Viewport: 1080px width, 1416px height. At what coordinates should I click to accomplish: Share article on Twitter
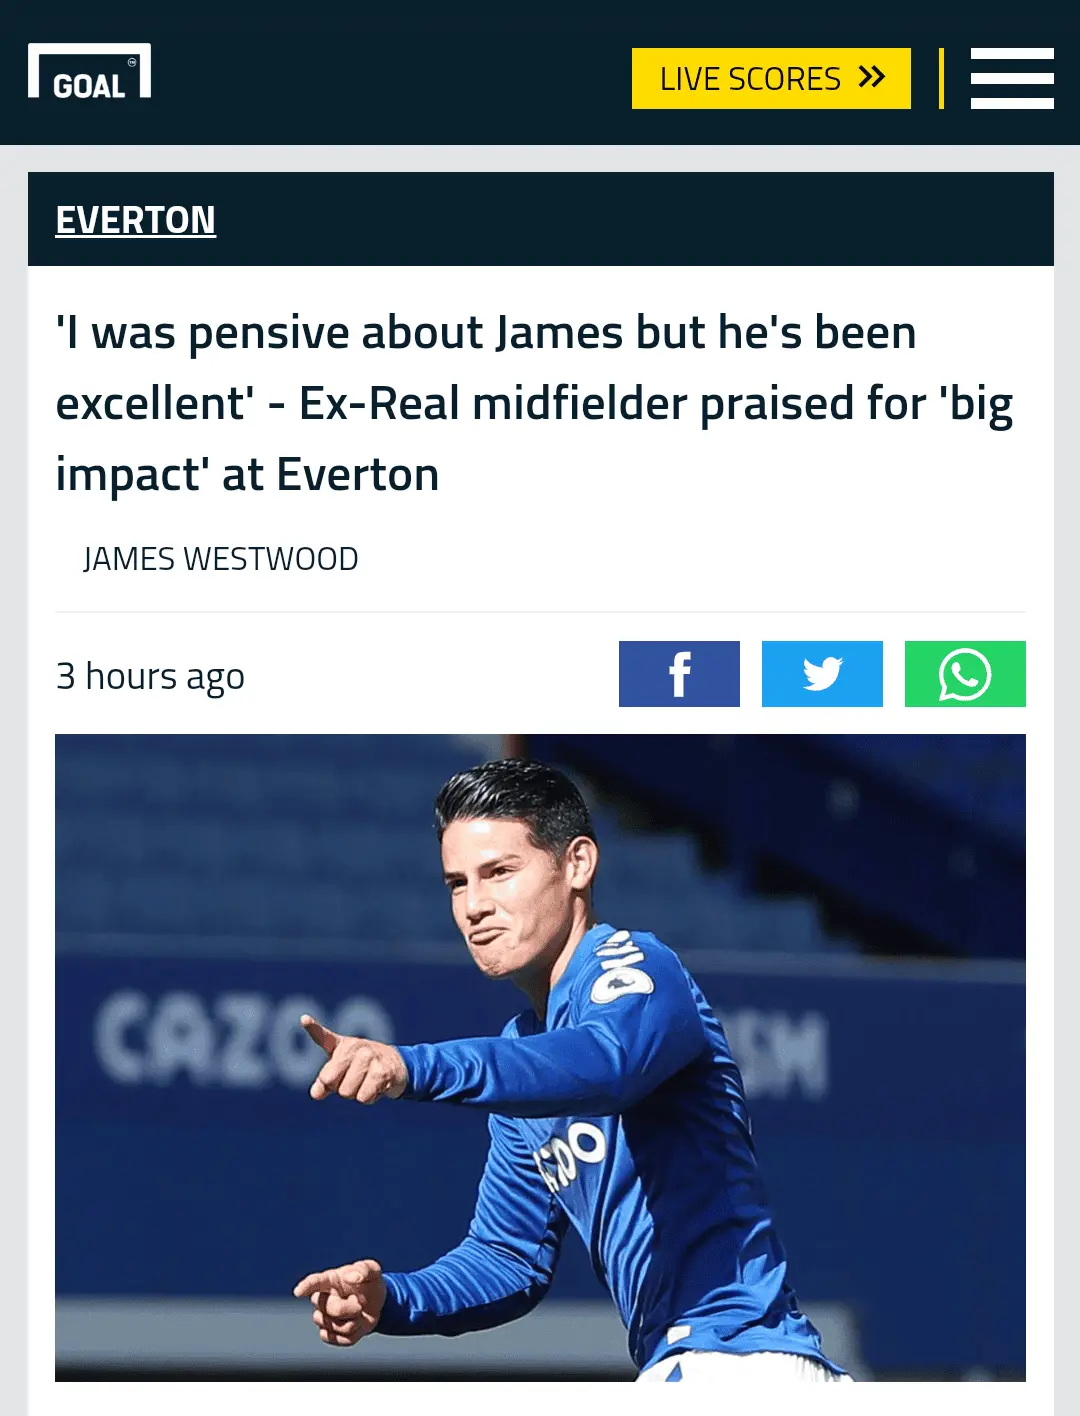point(822,674)
